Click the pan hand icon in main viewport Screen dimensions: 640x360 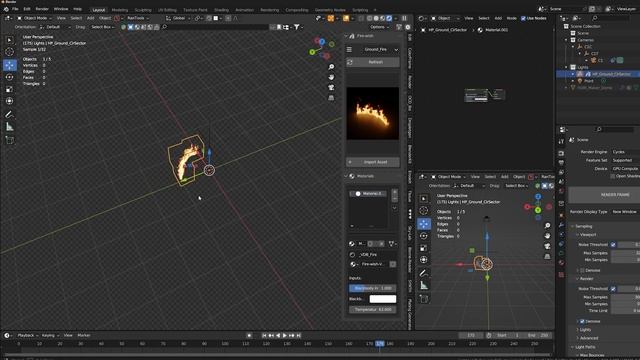[331, 77]
